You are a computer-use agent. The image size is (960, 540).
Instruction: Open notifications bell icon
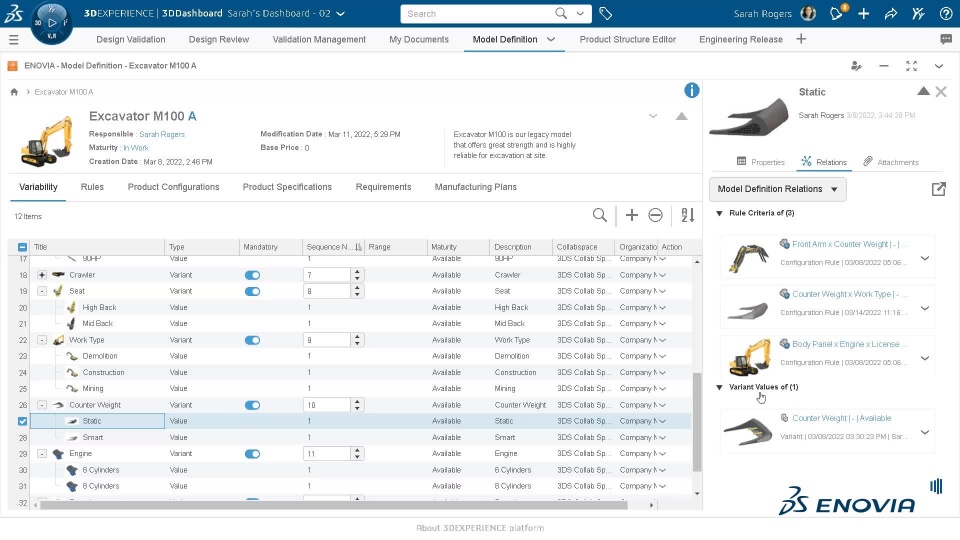pyautogui.click(x=837, y=13)
